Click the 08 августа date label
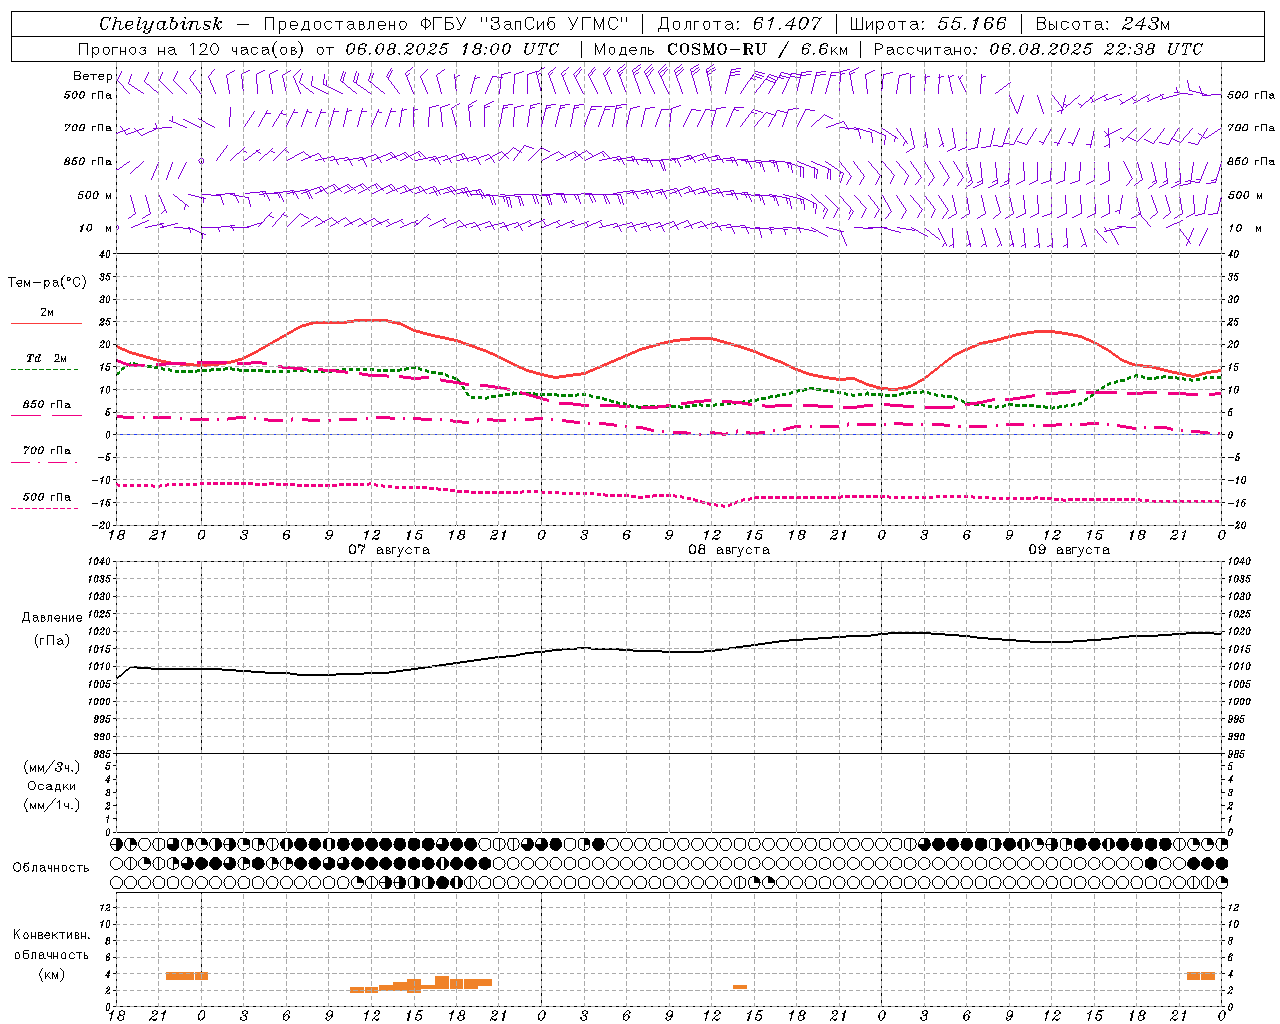1280x1024 pixels. click(729, 550)
